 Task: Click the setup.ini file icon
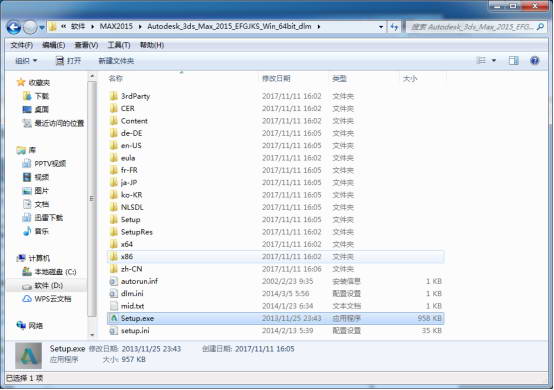113,331
